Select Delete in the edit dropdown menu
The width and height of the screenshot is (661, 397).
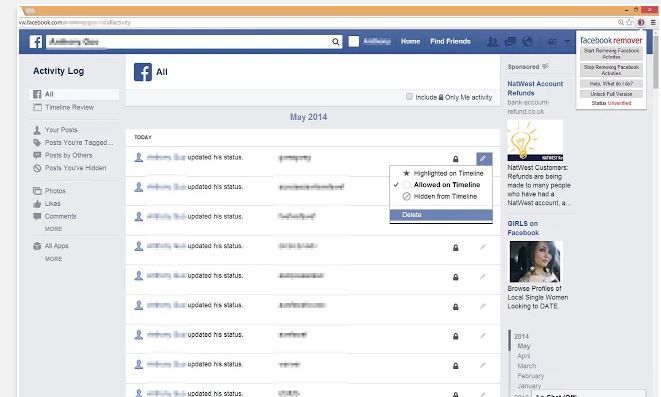[441, 215]
